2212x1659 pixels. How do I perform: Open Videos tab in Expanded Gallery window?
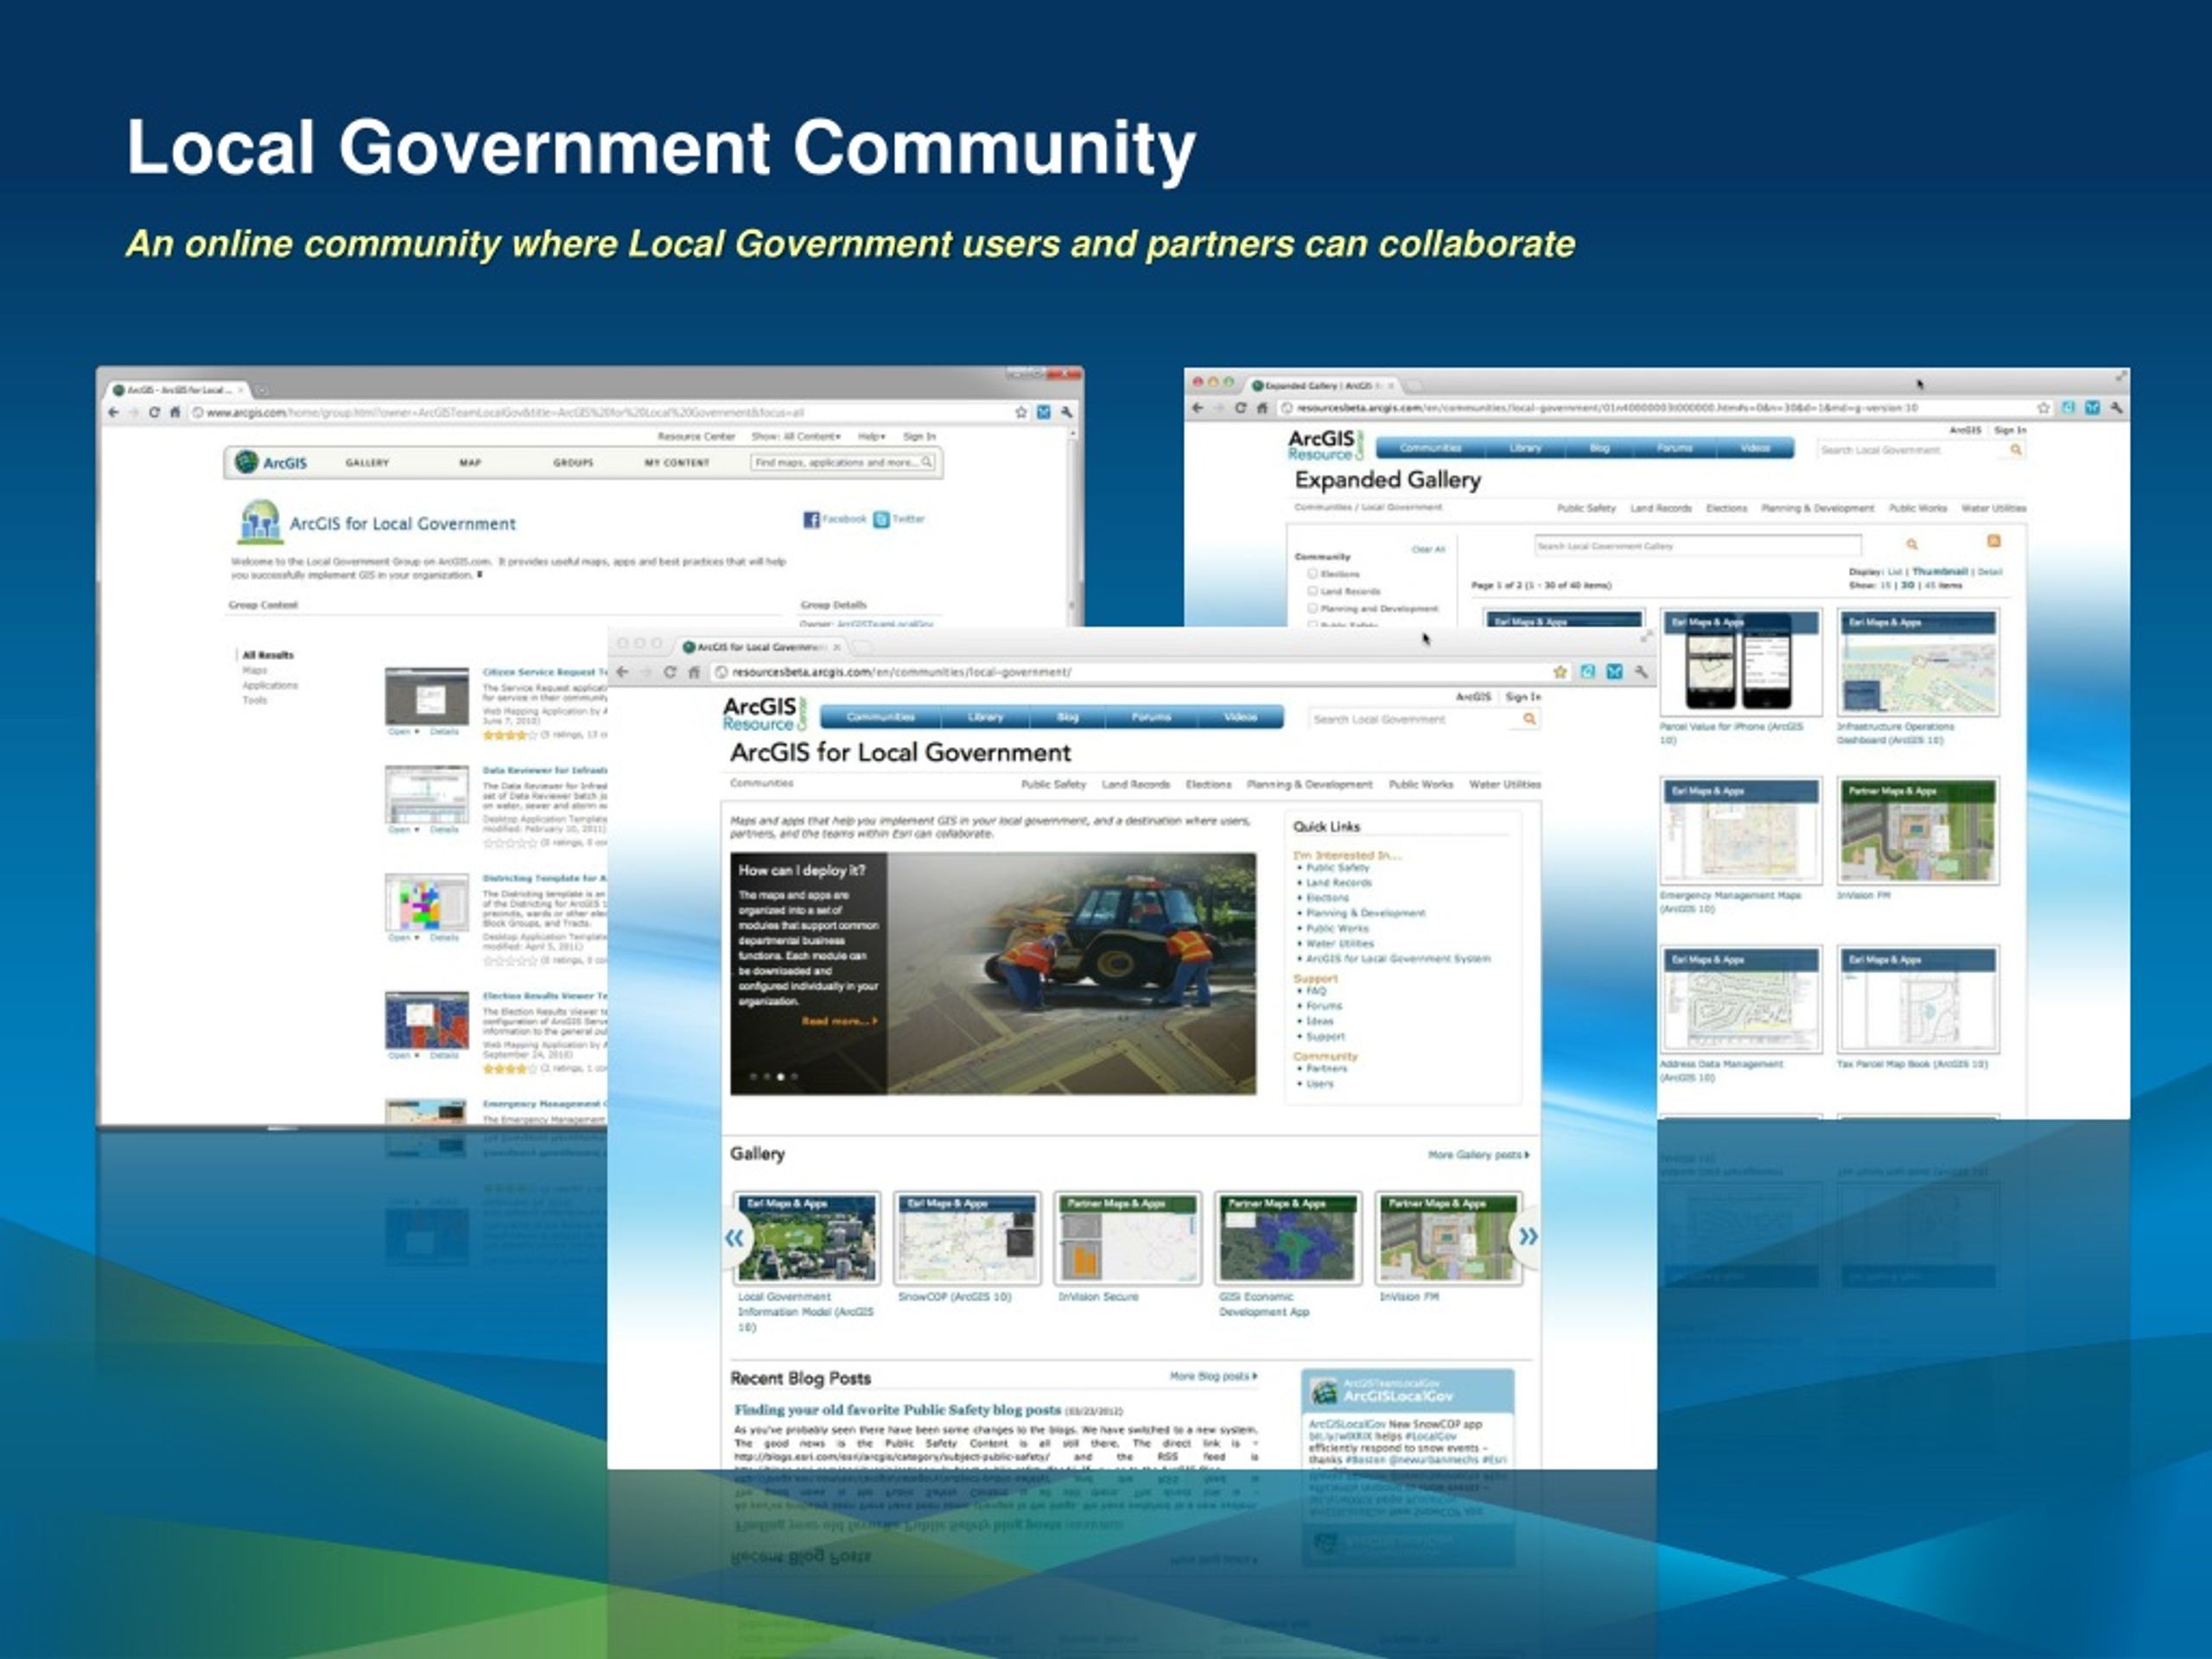(x=1755, y=448)
